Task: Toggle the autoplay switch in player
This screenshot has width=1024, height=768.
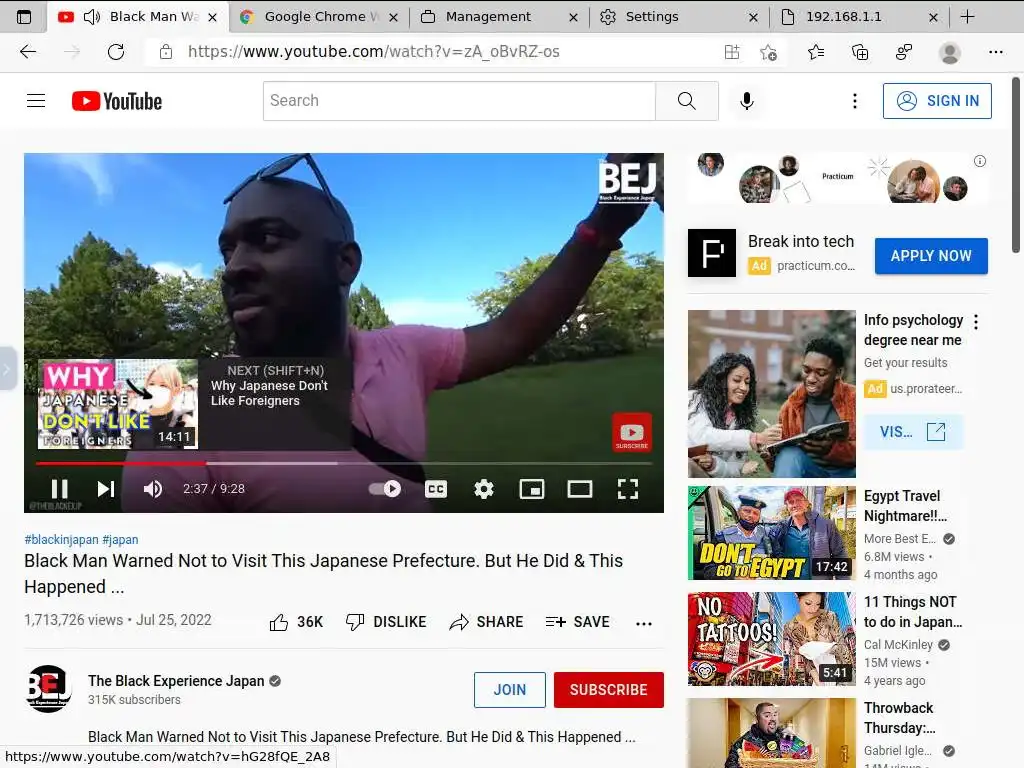Action: click(385, 488)
